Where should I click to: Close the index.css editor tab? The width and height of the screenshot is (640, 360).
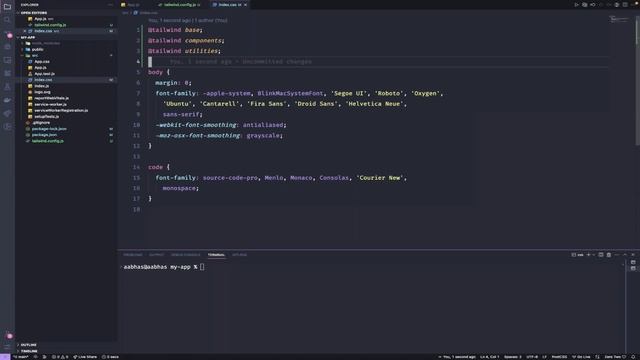point(245,5)
